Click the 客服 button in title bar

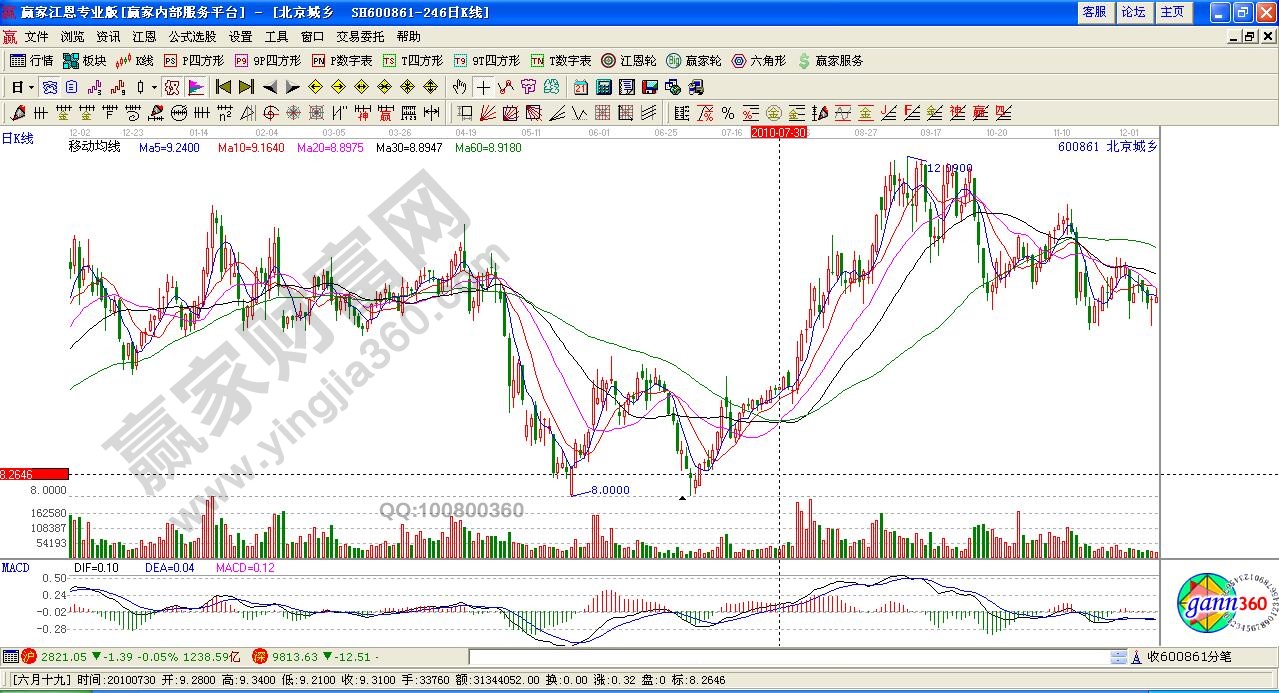pyautogui.click(x=1094, y=12)
